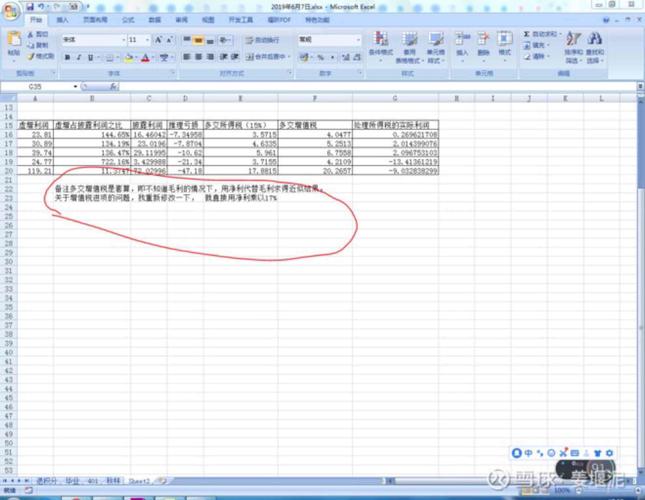
Task: Decrease the cell indent
Action: [224, 57]
